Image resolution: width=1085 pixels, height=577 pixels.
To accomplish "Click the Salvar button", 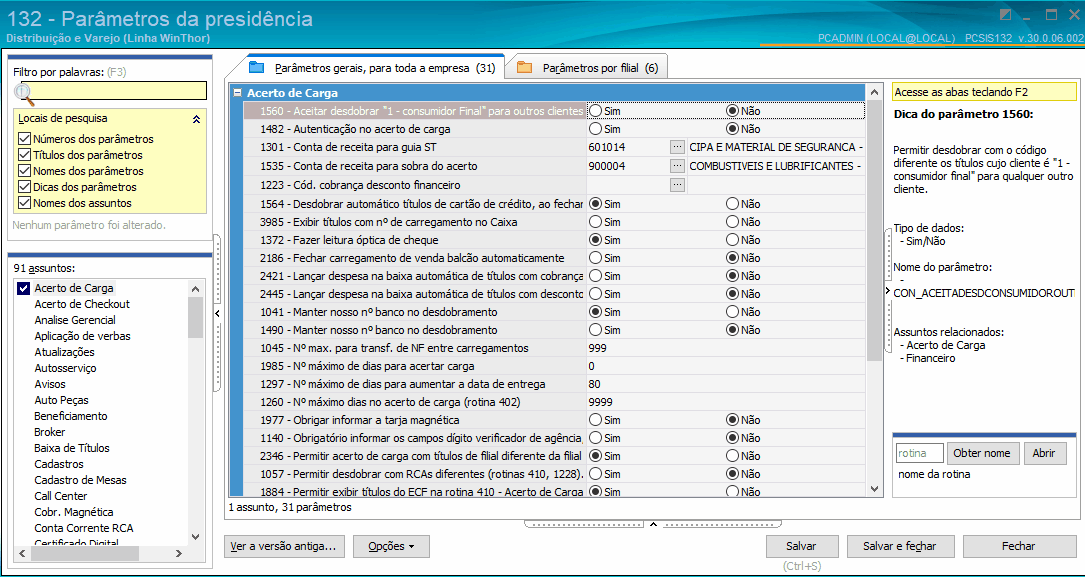I will pyautogui.click(x=803, y=547).
